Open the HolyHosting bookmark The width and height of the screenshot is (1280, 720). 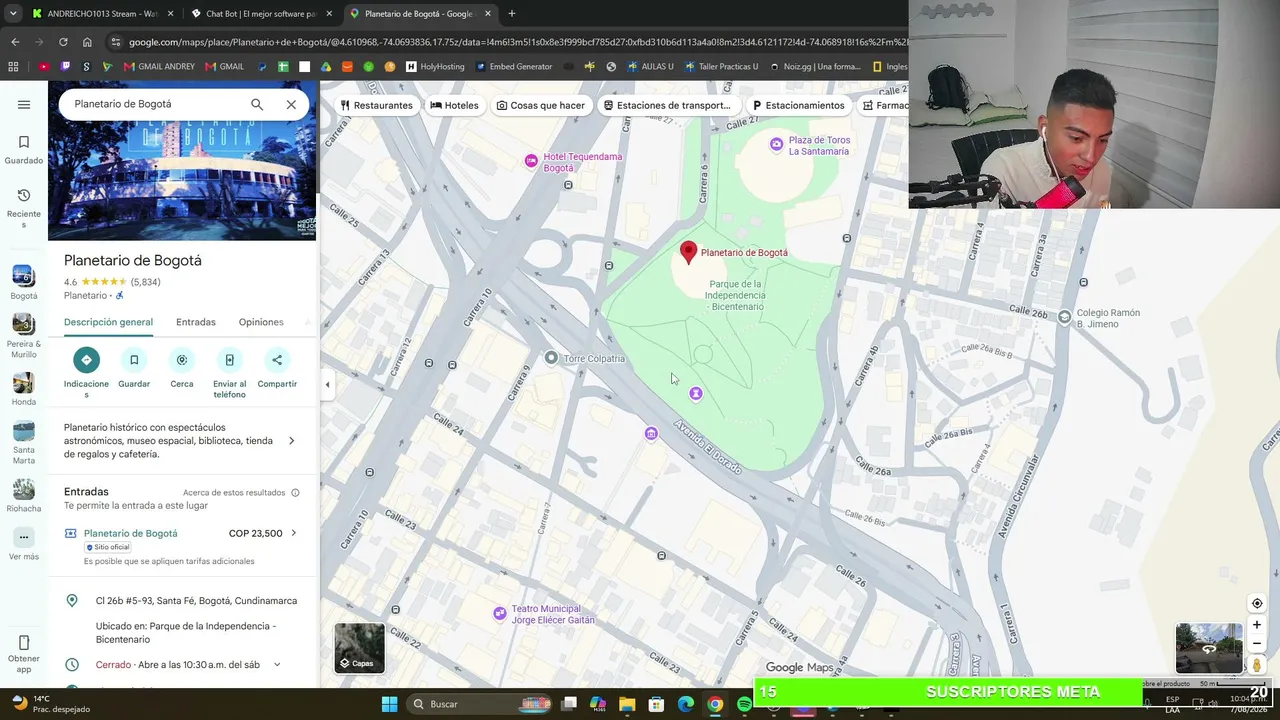(x=435, y=67)
